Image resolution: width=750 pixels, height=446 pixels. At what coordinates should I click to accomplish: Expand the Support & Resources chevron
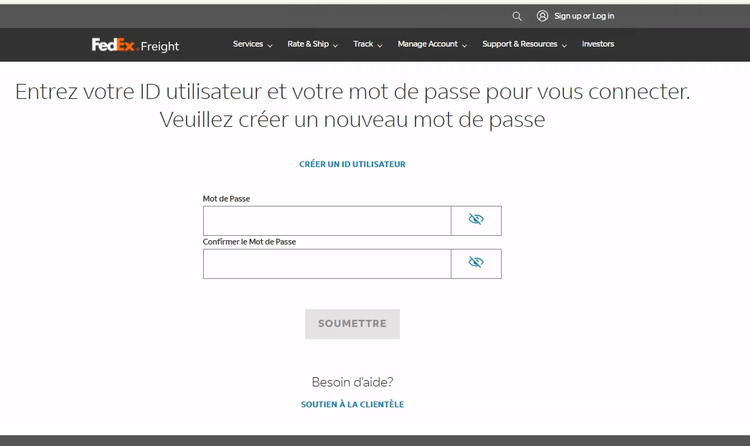(564, 45)
